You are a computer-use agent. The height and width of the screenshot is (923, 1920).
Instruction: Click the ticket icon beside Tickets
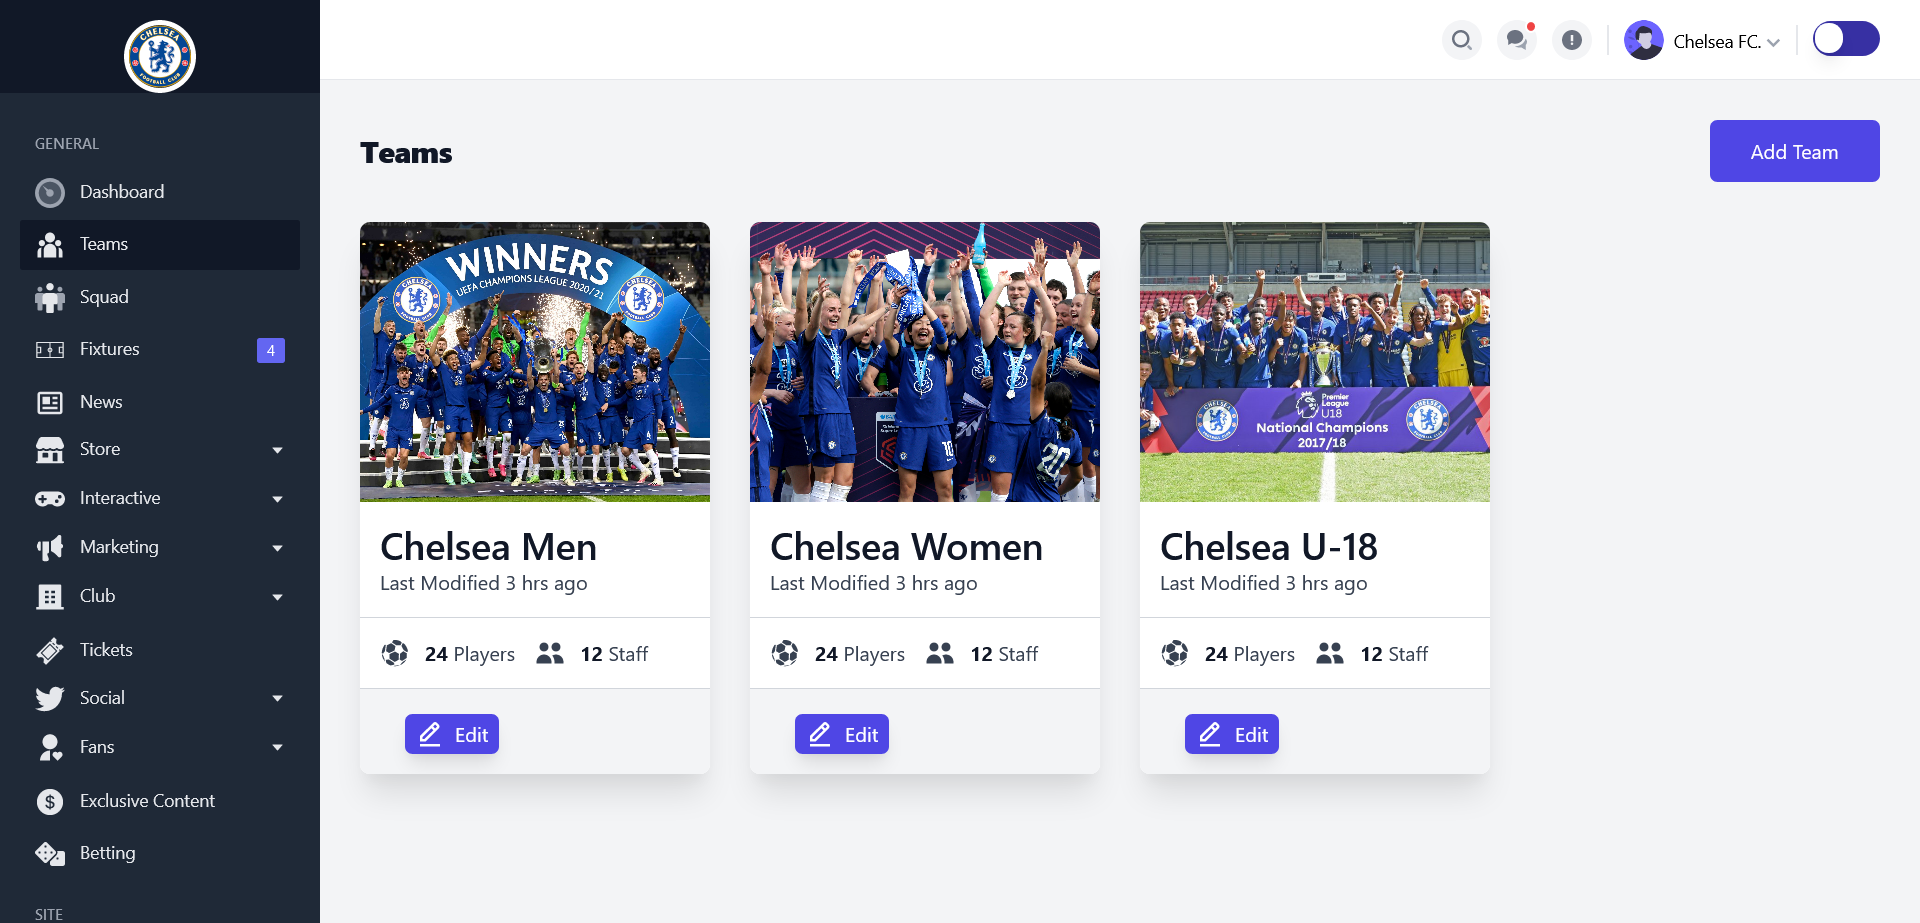point(50,651)
